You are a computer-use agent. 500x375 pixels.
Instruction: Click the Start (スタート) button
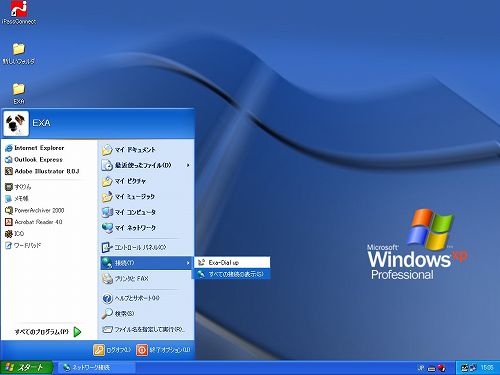pos(26,367)
